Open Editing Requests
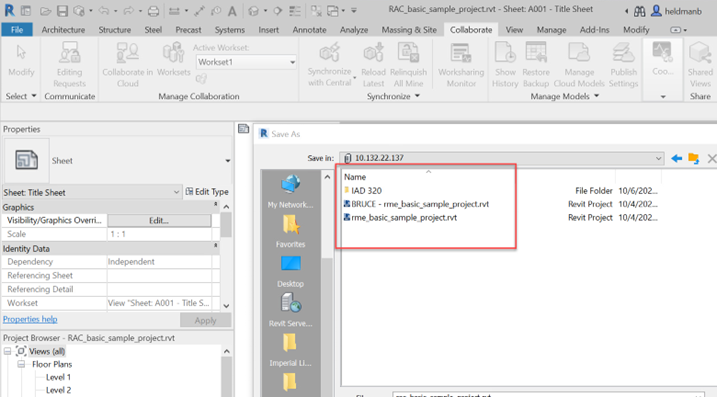Image resolution: width=717 pixels, height=397 pixels. click(70, 64)
